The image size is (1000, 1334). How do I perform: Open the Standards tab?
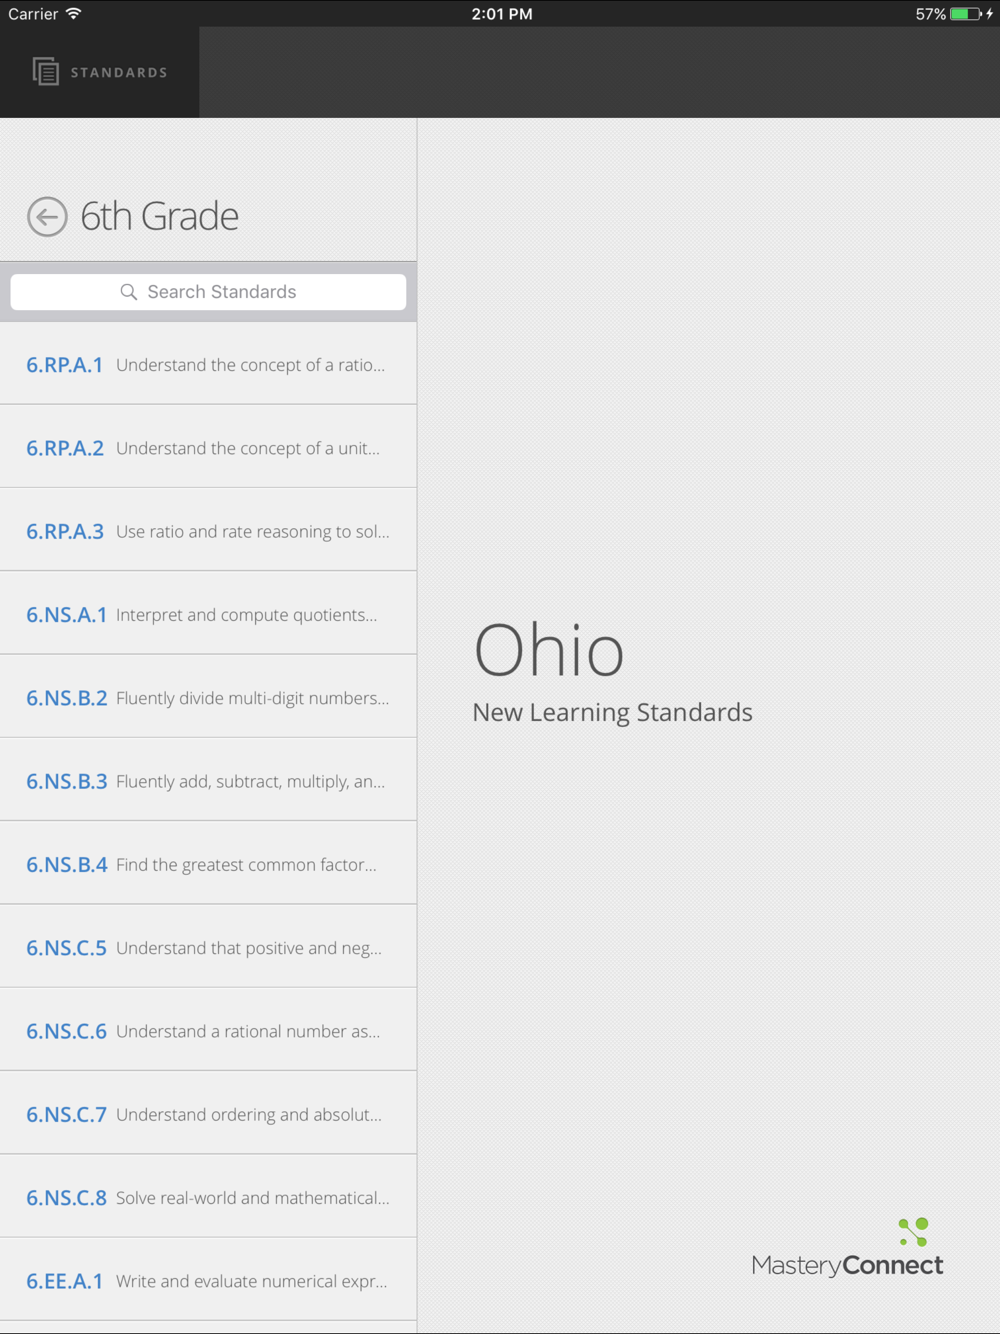coord(100,72)
